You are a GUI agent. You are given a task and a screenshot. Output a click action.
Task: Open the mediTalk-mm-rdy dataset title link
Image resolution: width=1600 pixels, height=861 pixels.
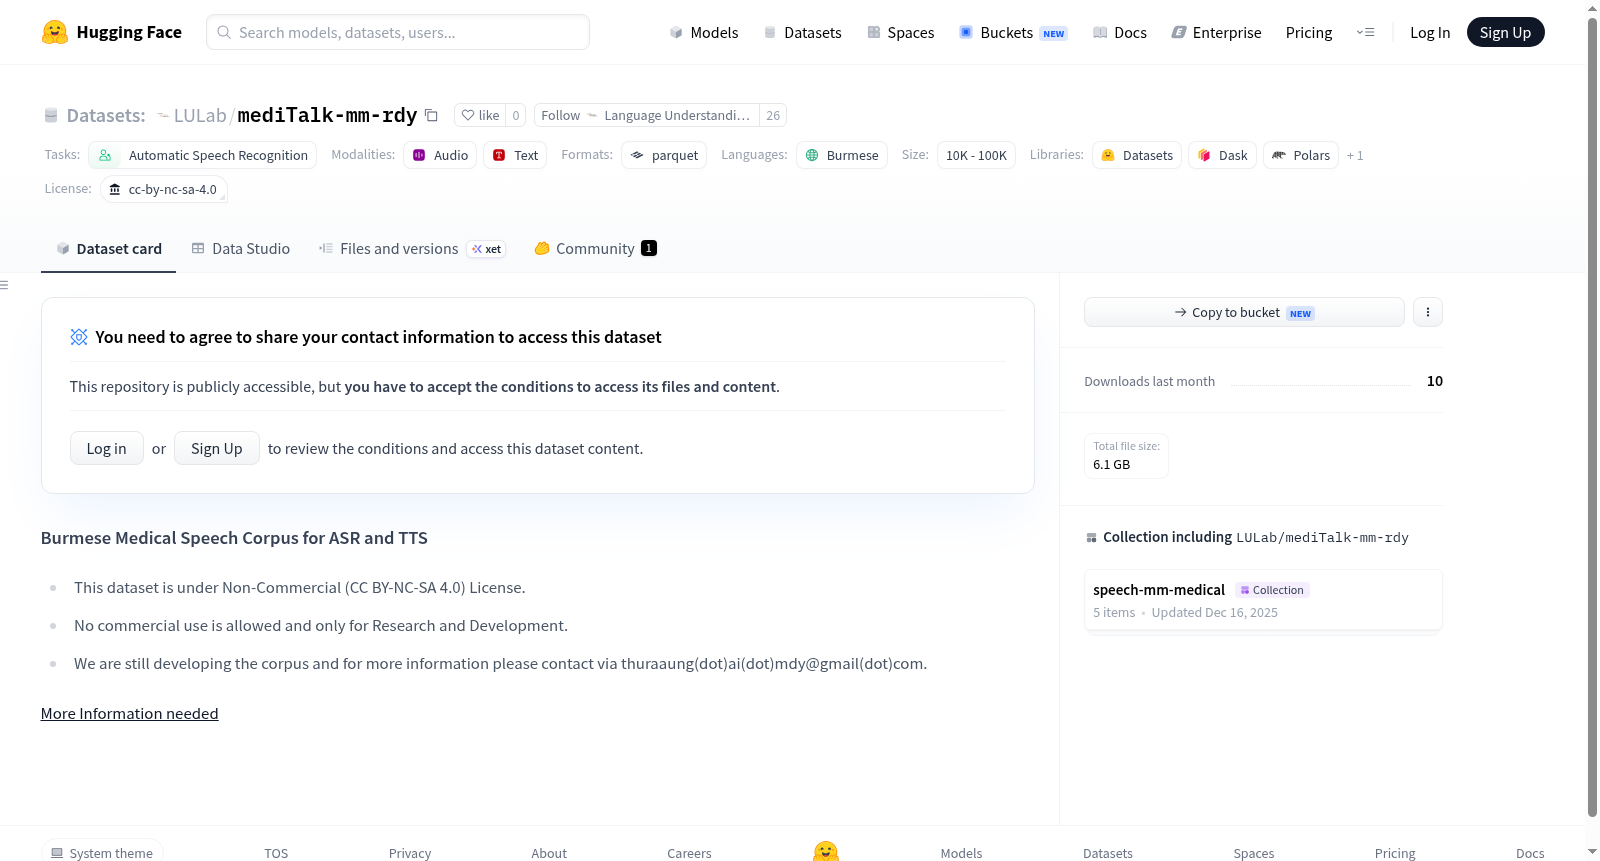tap(327, 115)
